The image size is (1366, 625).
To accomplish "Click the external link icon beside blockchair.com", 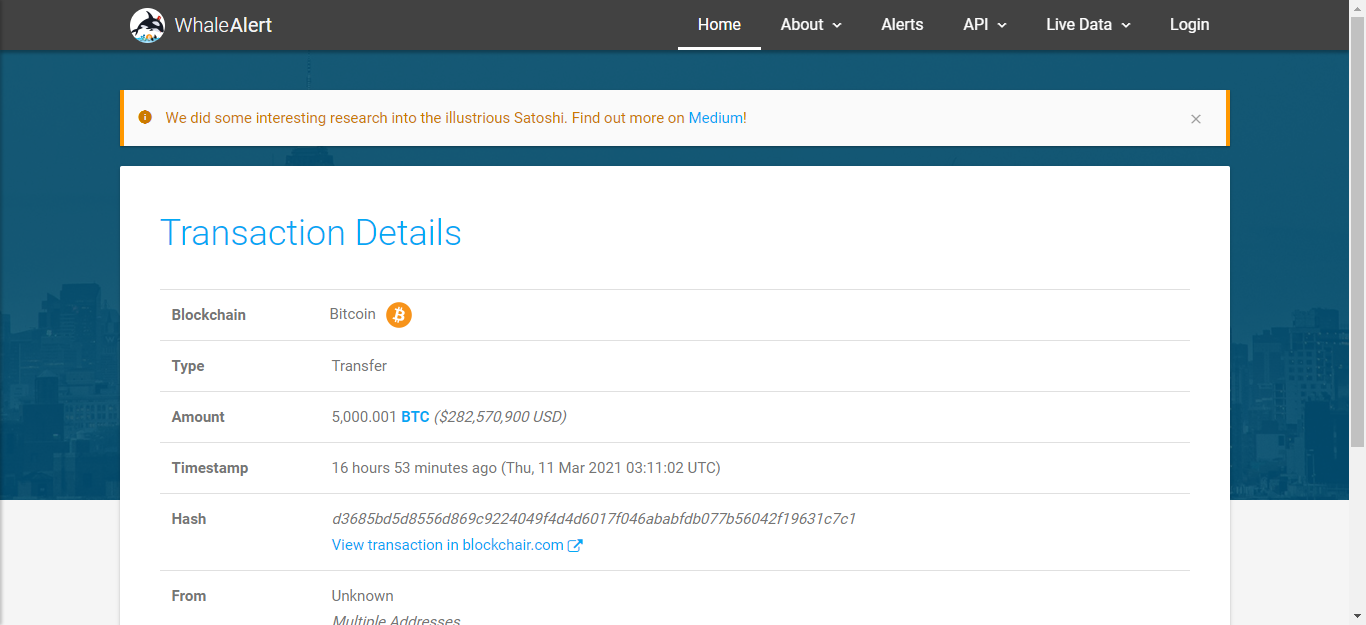I will (x=575, y=546).
